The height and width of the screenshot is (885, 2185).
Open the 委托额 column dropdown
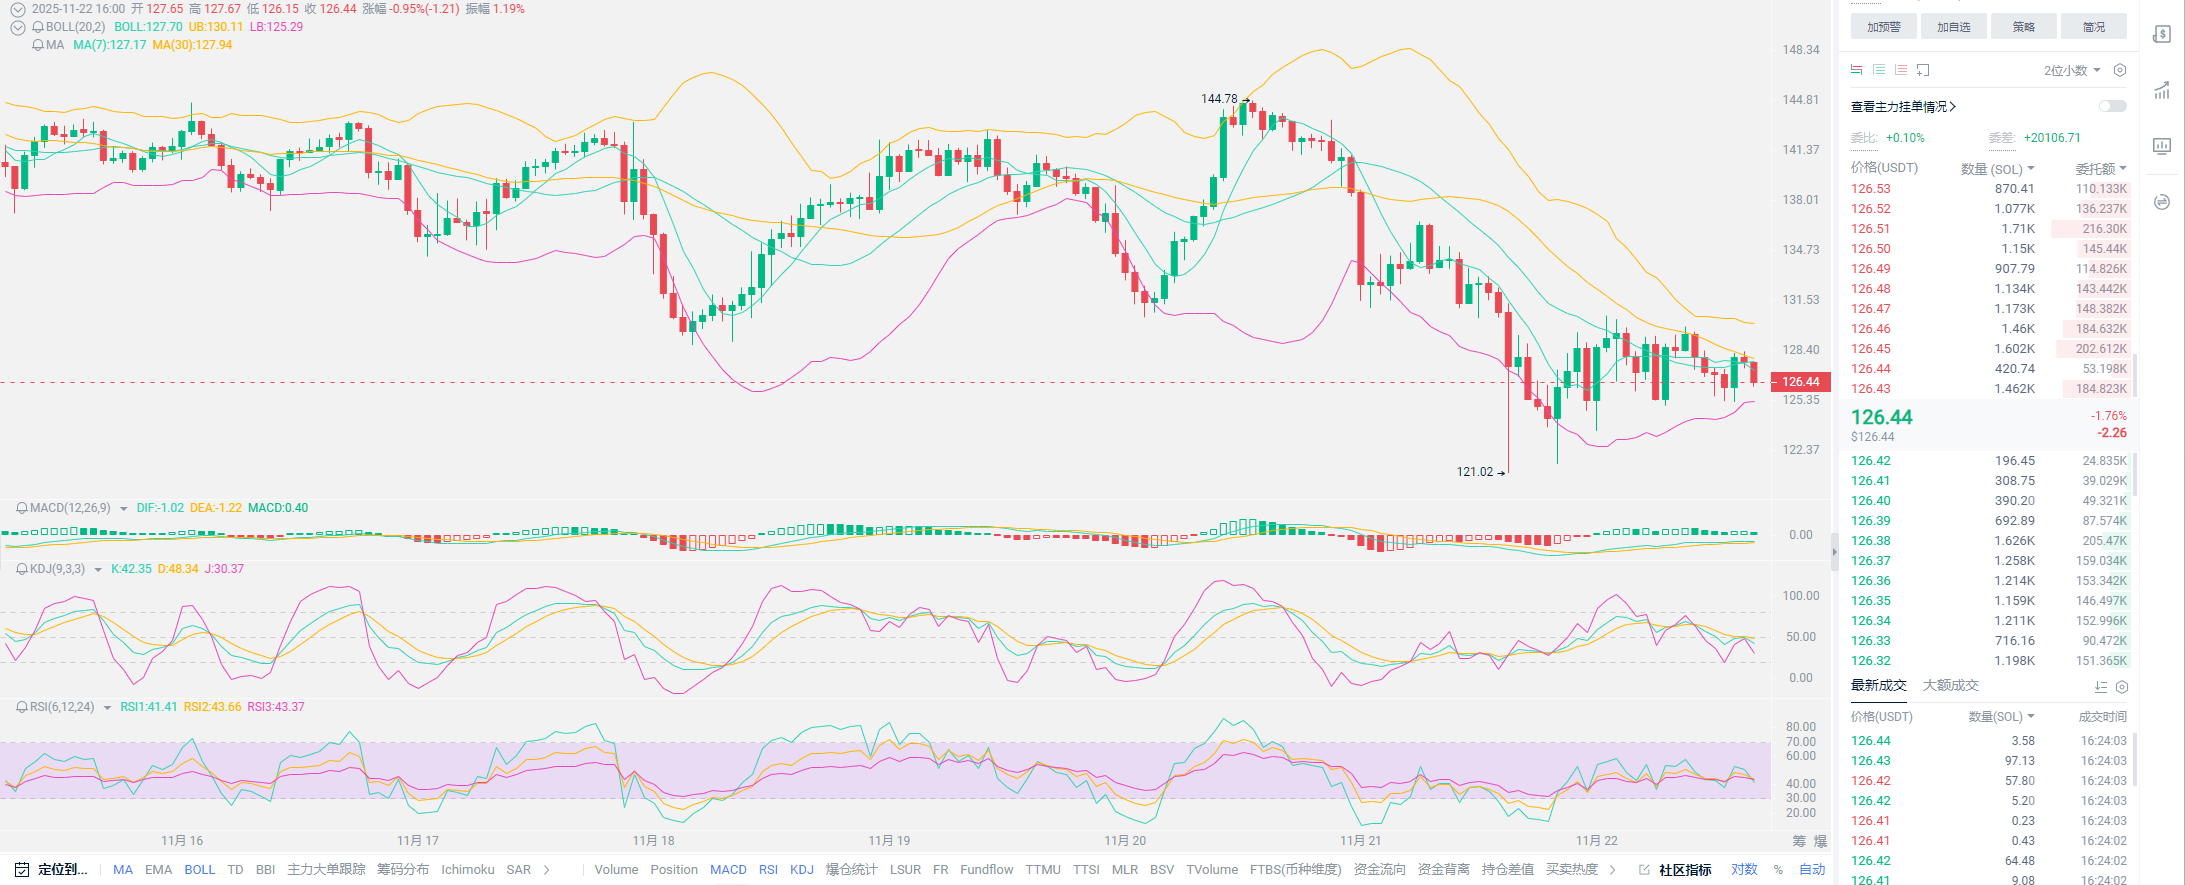2100,168
